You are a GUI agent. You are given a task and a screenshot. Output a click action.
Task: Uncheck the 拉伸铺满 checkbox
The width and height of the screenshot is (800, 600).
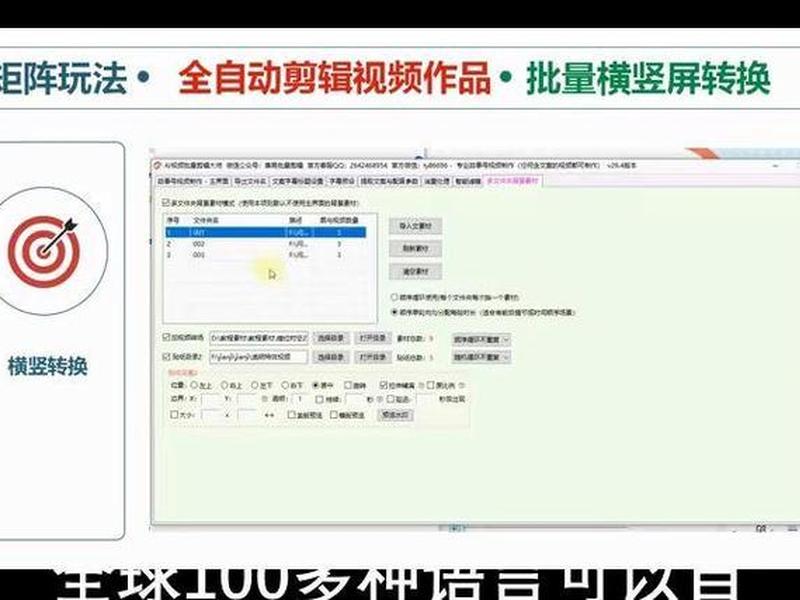[384, 385]
